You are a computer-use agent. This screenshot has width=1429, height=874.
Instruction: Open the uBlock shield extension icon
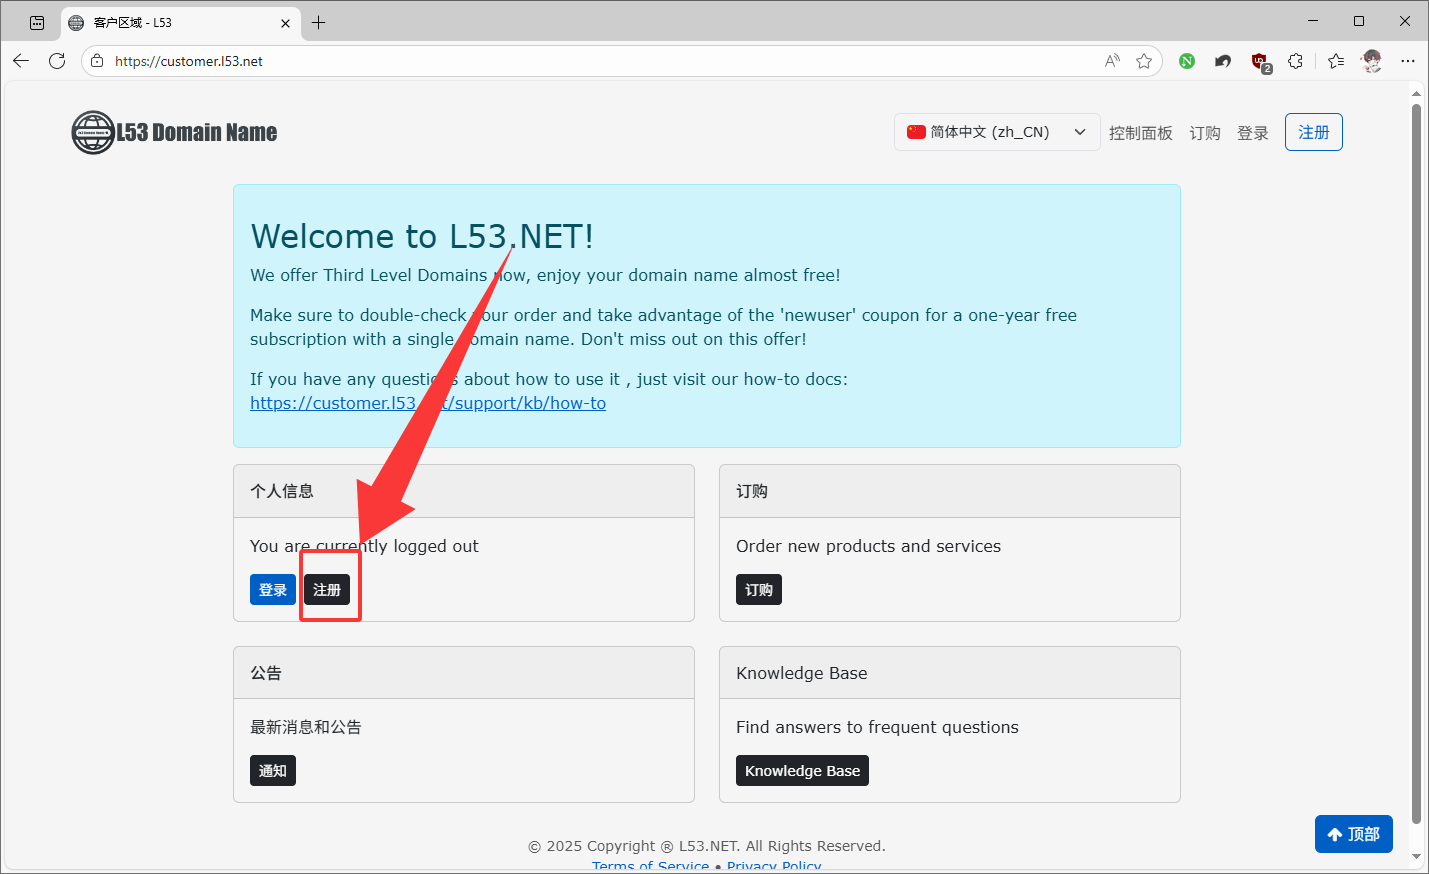(1260, 61)
